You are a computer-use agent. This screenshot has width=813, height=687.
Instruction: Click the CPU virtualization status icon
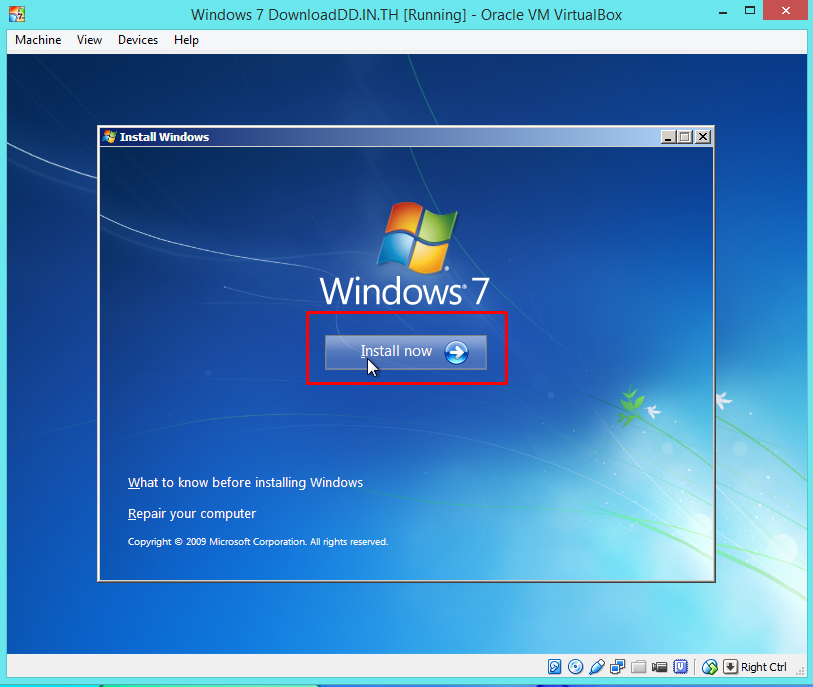tap(680, 667)
